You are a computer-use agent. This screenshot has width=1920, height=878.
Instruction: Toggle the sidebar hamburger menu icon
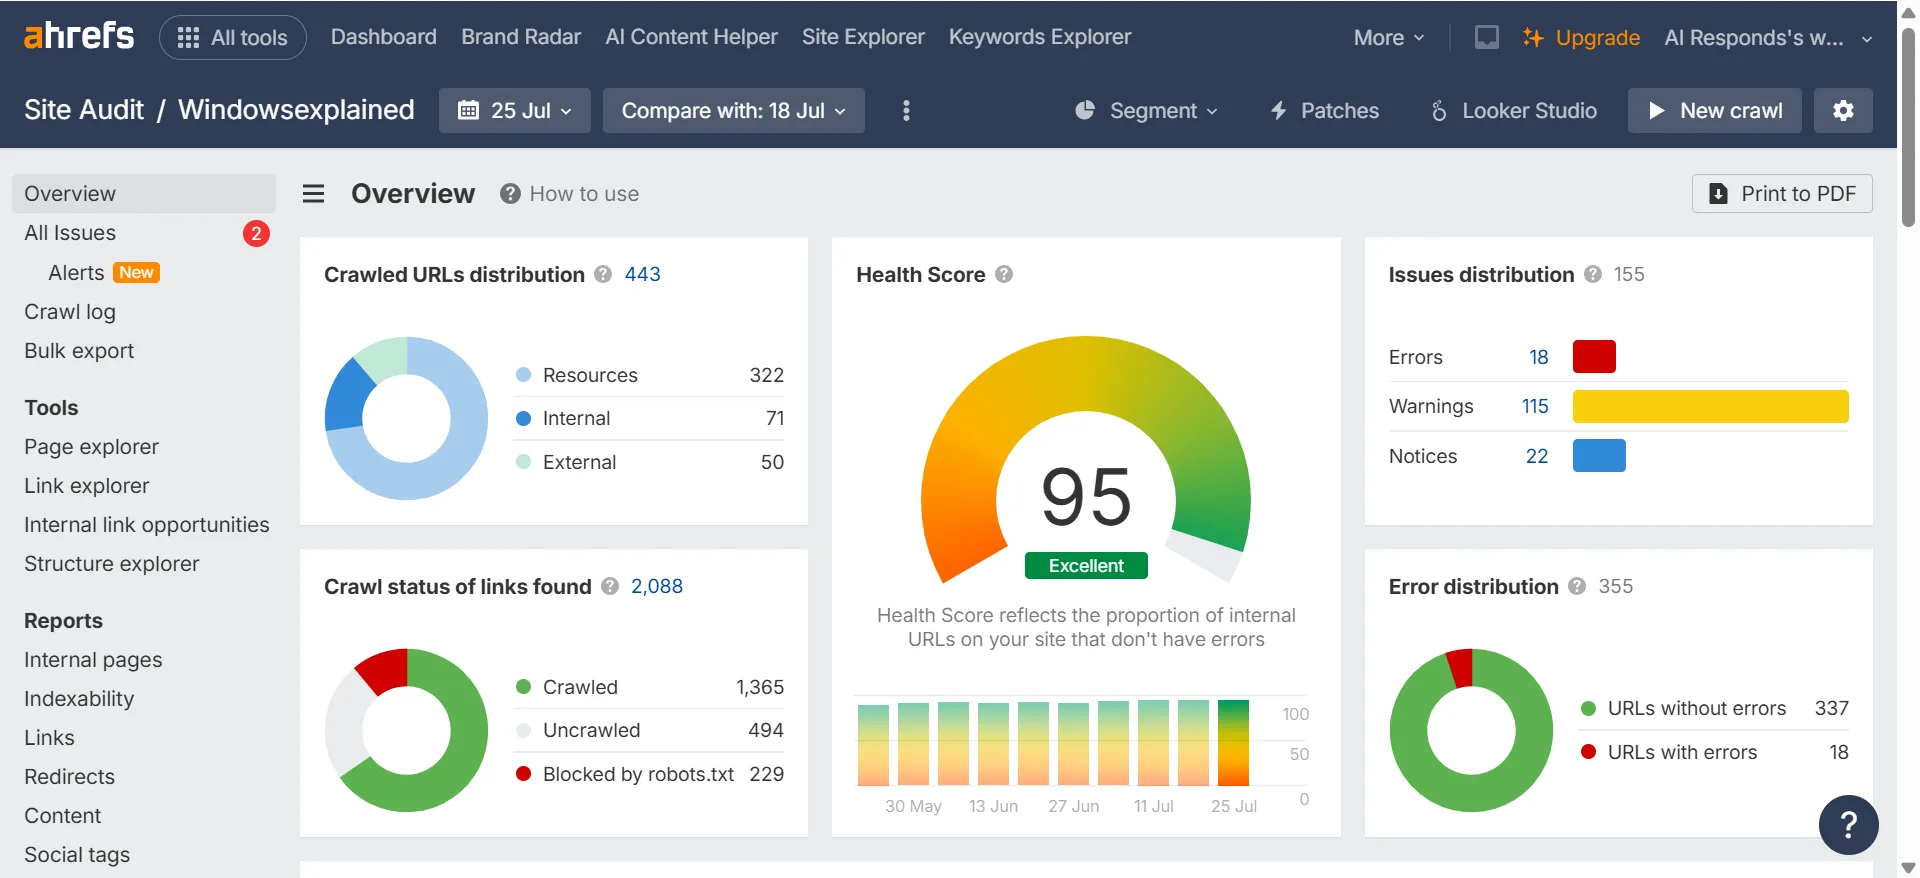tap(314, 194)
